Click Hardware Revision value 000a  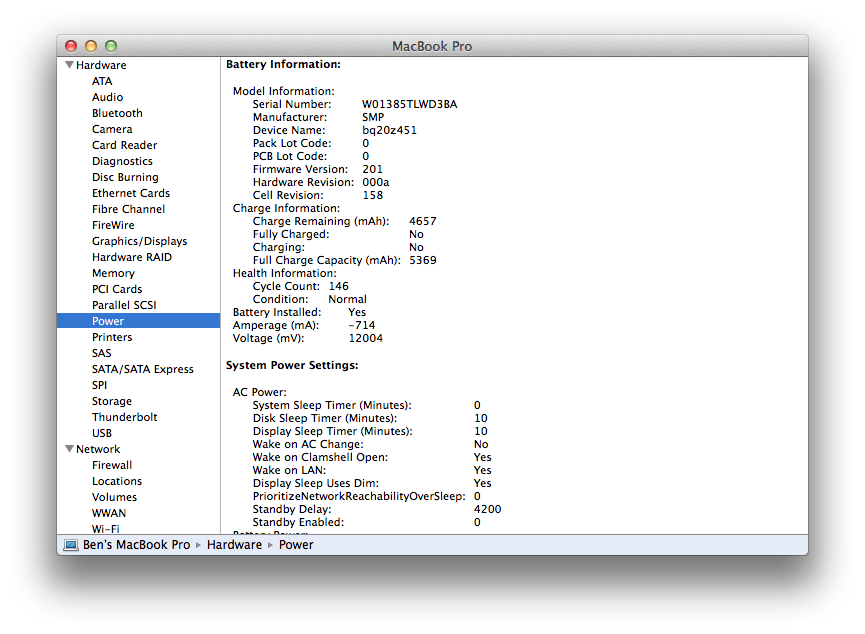click(x=376, y=183)
